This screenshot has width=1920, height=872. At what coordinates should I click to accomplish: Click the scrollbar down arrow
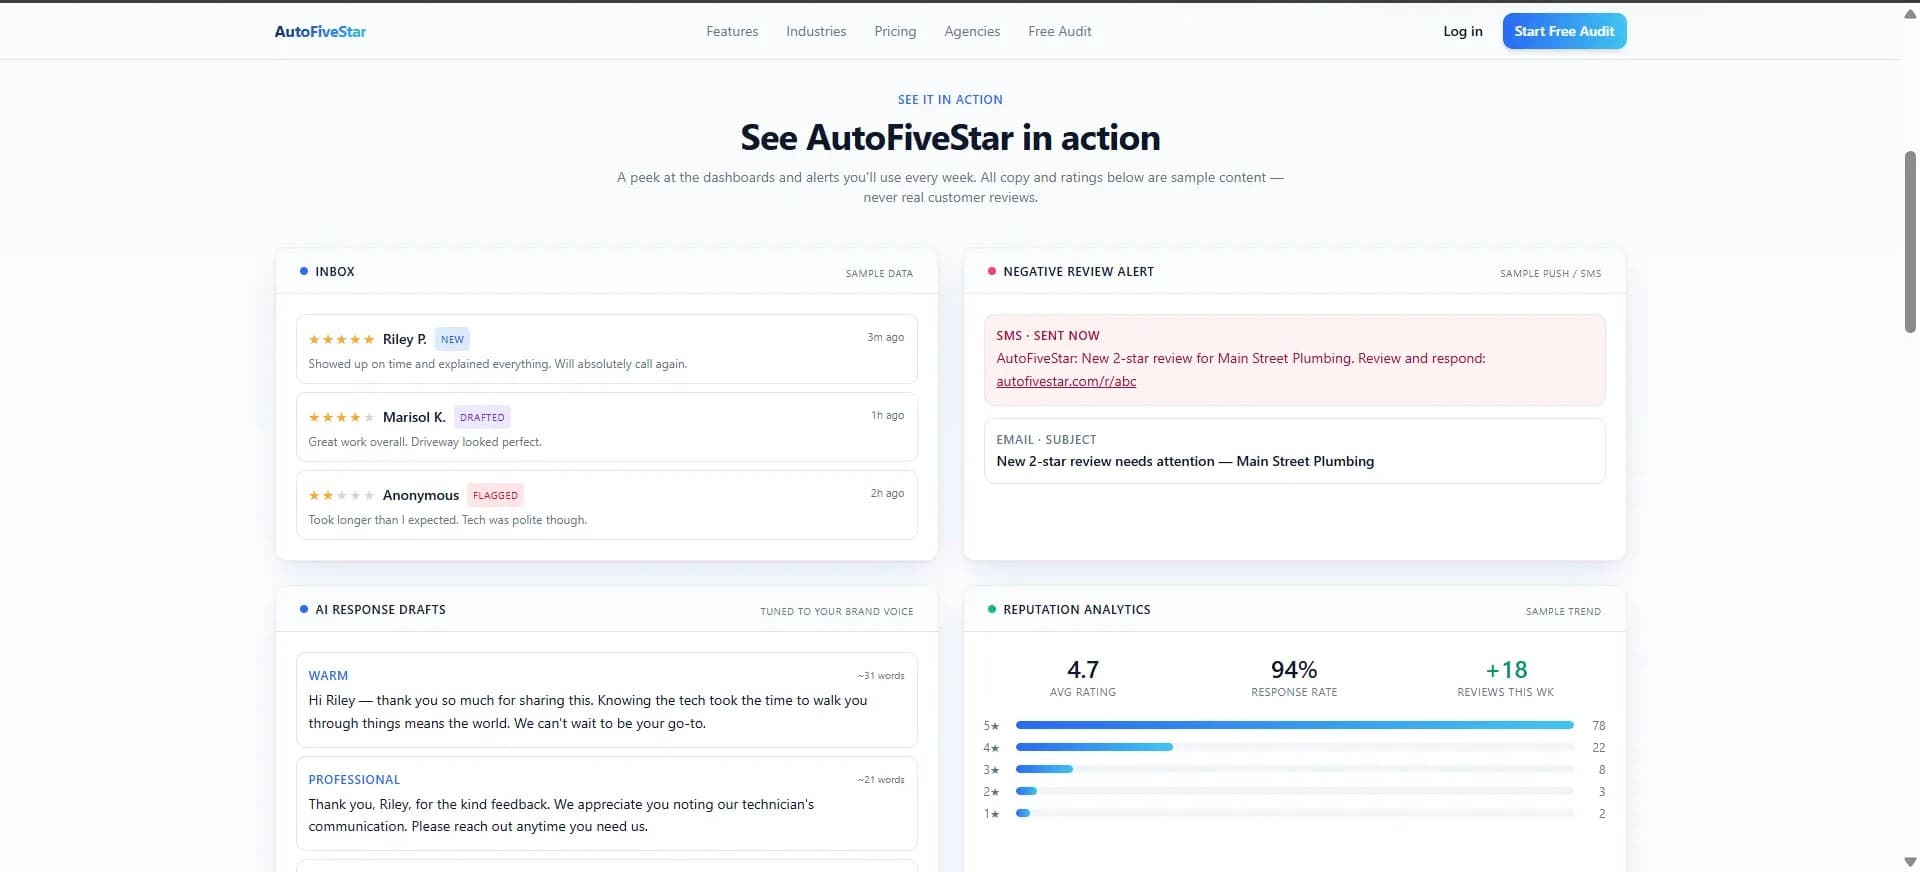(x=1910, y=861)
